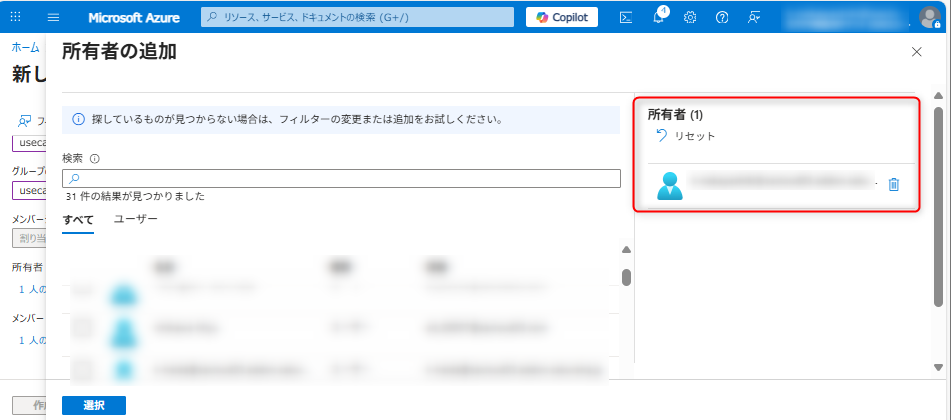Screen dimensions: 951x420
Task: Open the feedback icon in header
Action: coord(754,18)
